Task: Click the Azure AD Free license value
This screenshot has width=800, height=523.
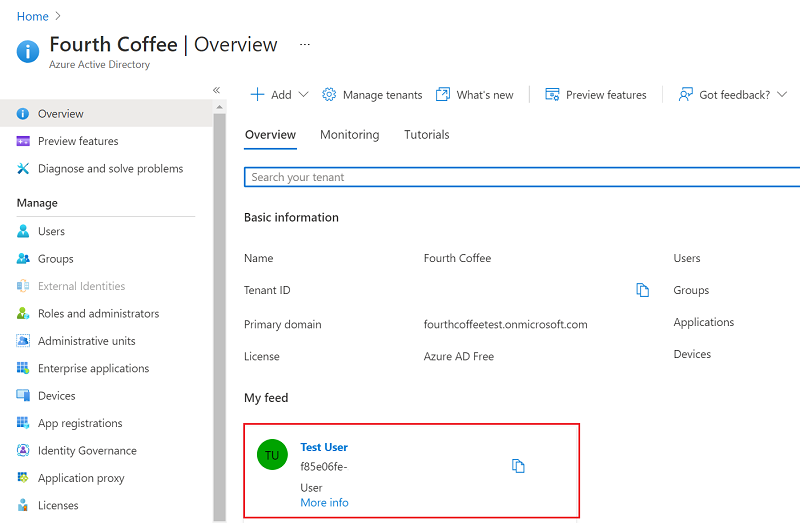Action: (459, 356)
